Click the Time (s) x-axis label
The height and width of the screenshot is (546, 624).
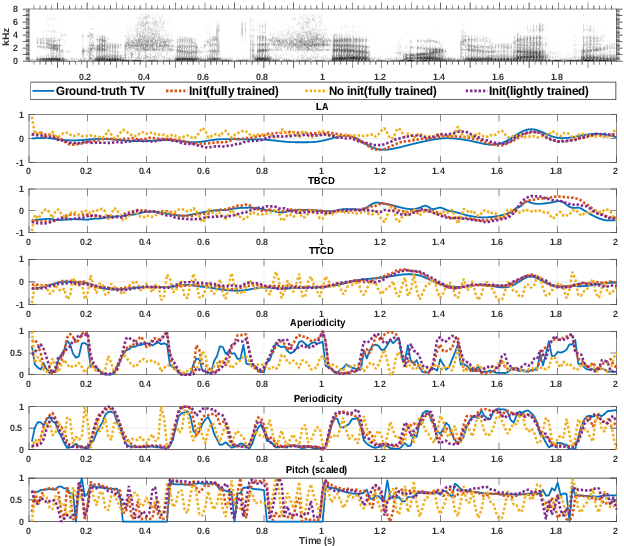(322, 540)
